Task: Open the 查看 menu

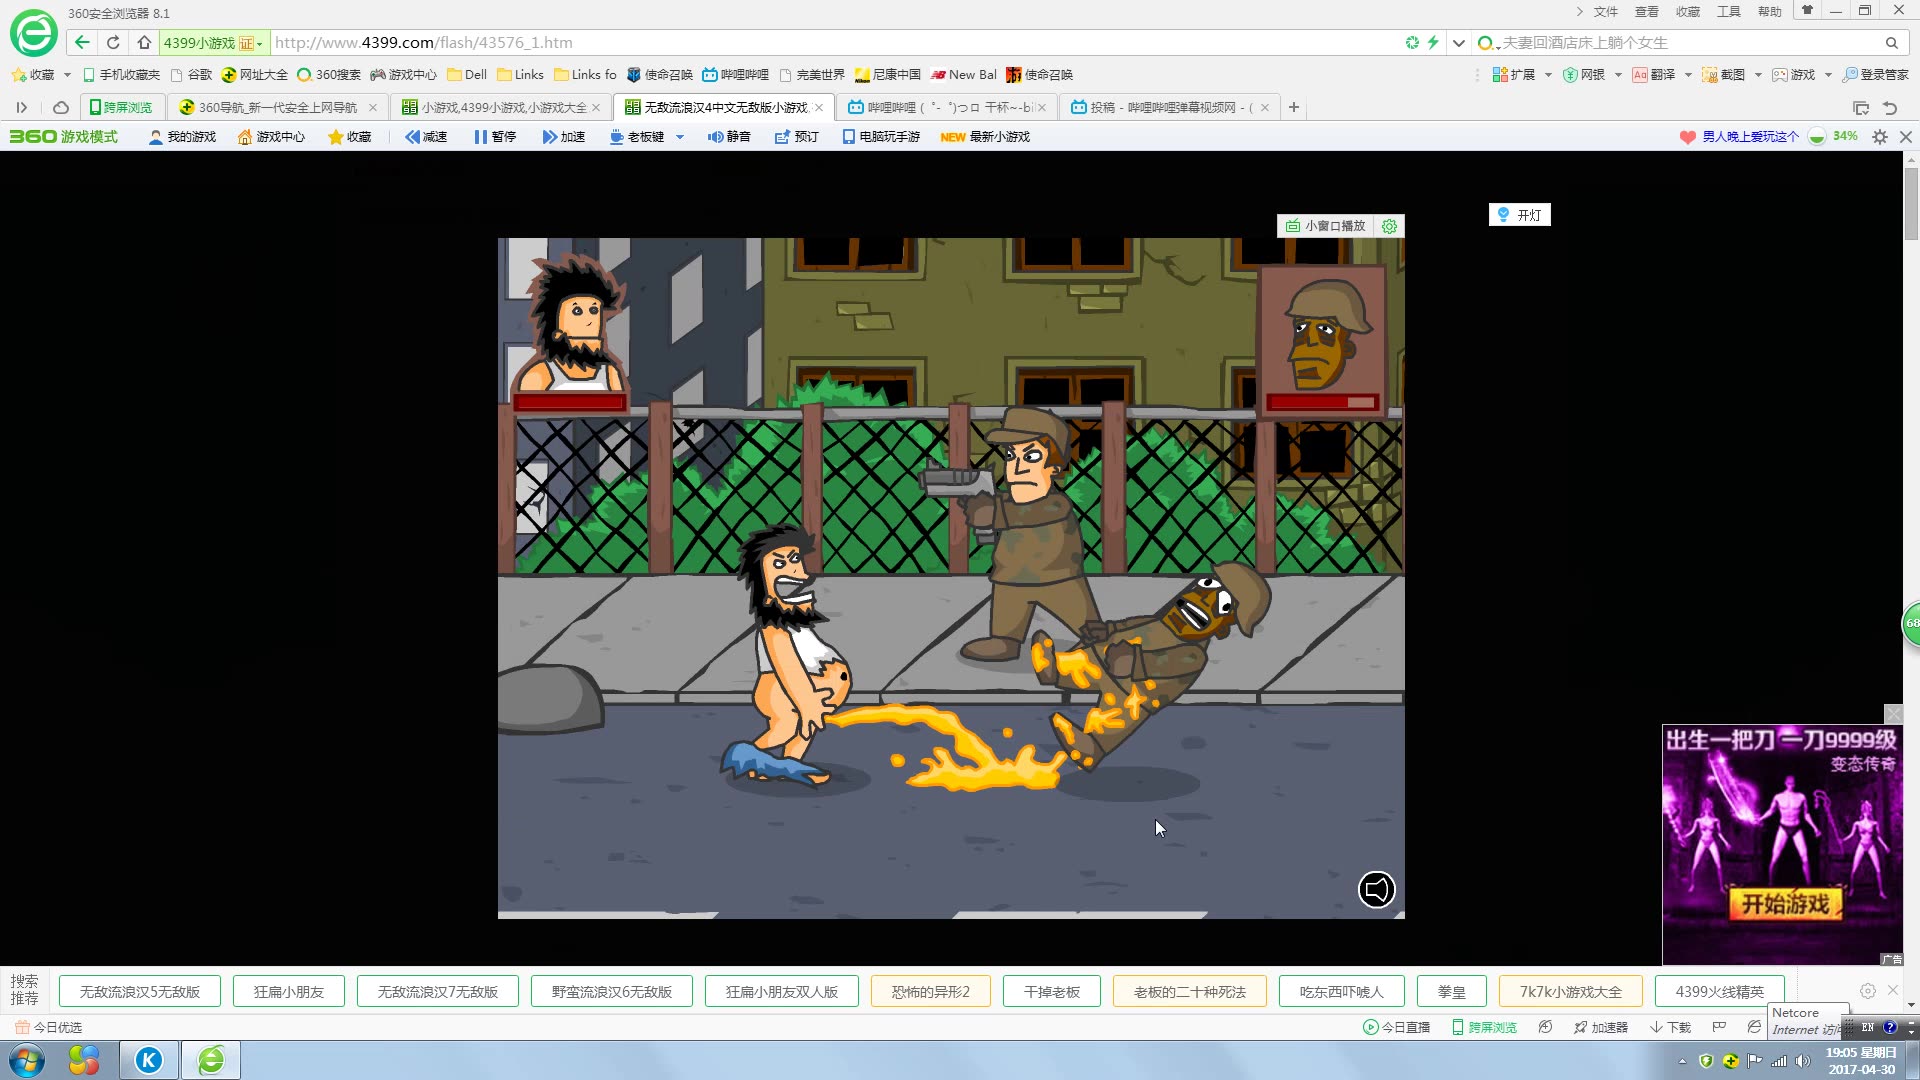Action: (x=1646, y=12)
